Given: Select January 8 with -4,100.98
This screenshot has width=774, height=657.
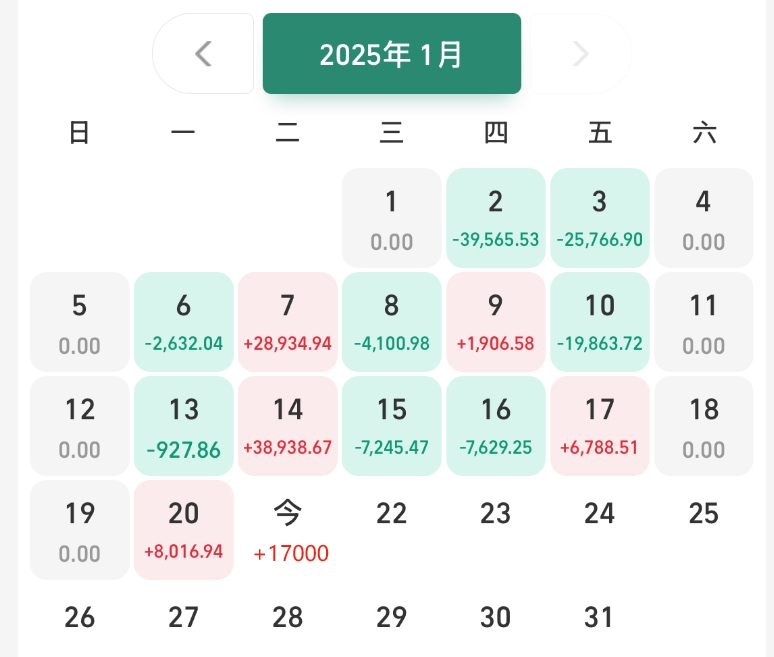Looking at the screenshot, I should click(392, 322).
